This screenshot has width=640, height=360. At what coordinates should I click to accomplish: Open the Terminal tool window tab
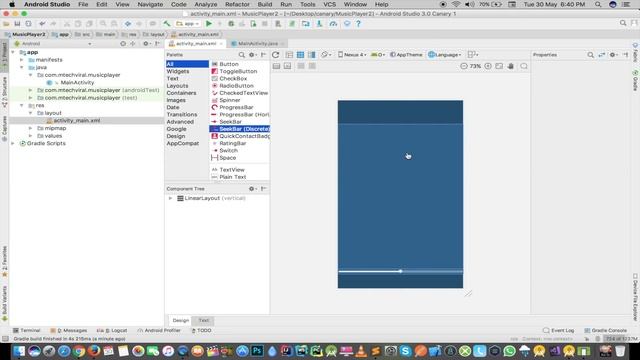(27, 330)
